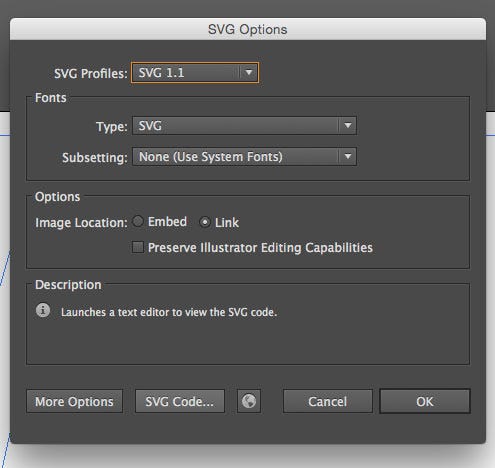Select the Embed image location option
The width and height of the screenshot is (495, 468).
138,221
